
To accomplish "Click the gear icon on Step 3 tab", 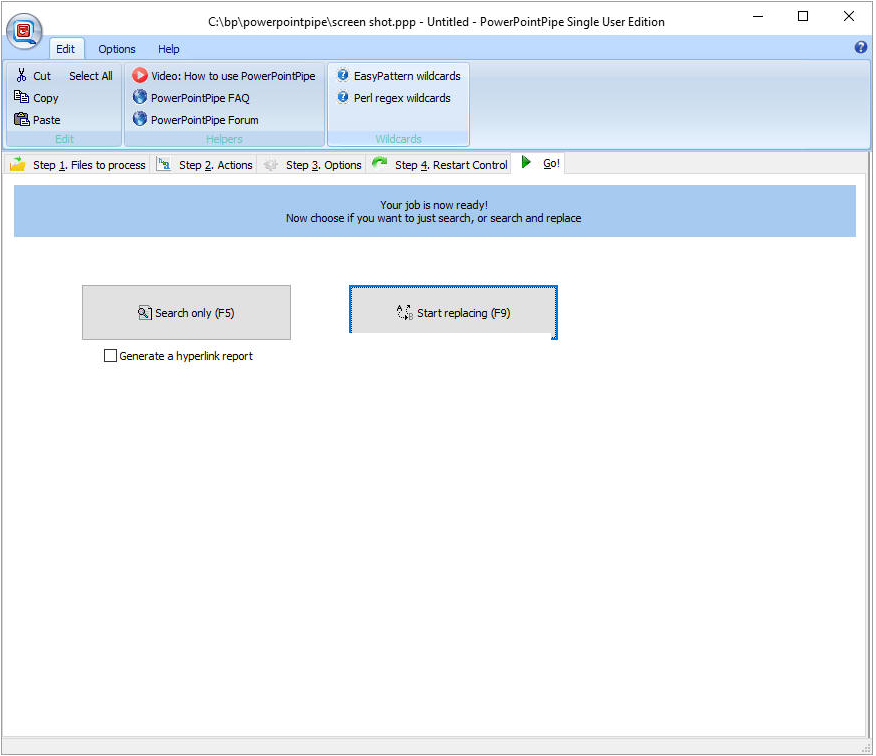I will (x=271, y=165).
